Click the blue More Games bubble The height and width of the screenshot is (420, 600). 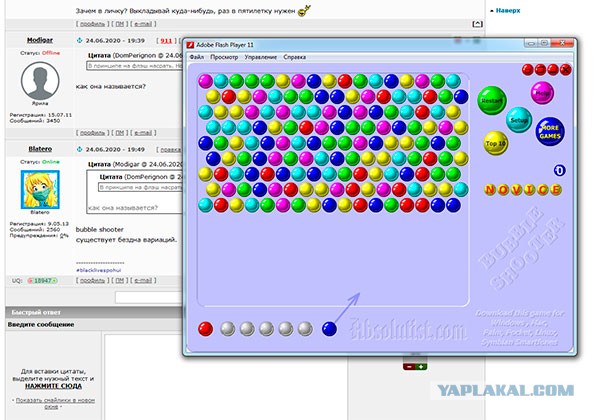click(550, 132)
